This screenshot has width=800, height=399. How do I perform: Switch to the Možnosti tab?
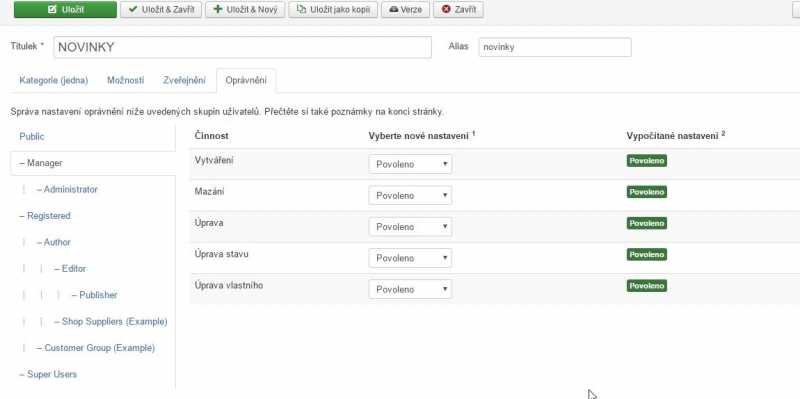126,81
